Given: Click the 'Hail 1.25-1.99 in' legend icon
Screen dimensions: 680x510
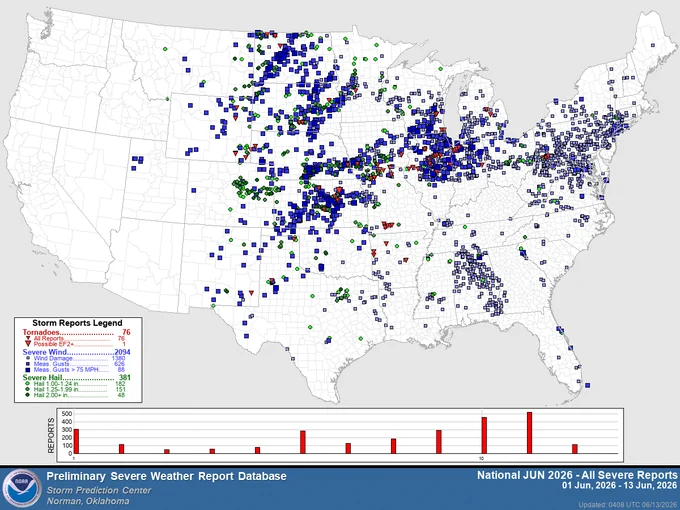Looking at the screenshot, I should [x=28, y=389].
